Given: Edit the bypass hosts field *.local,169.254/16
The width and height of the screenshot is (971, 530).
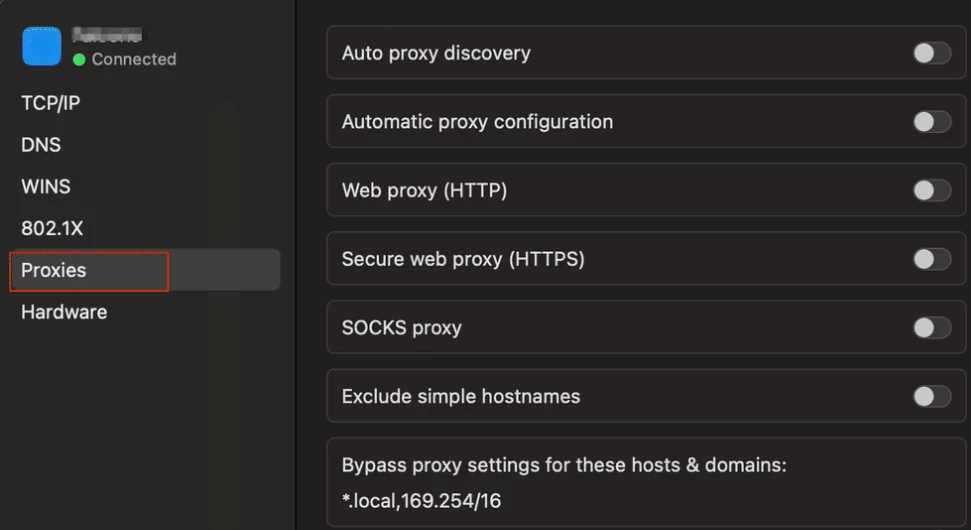Looking at the screenshot, I should [x=421, y=501].
